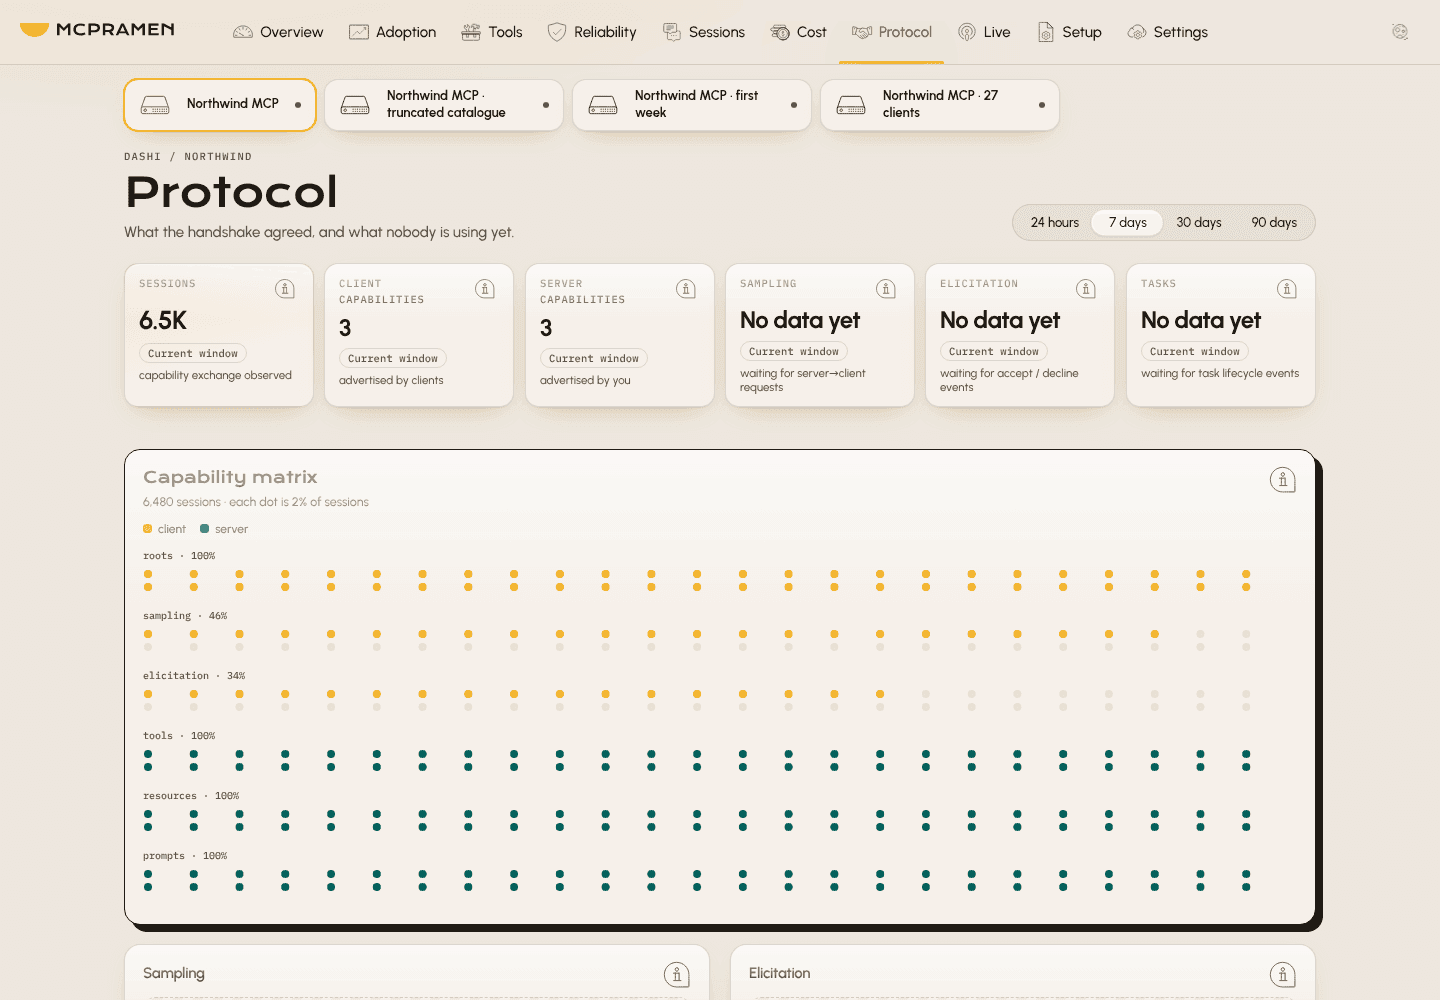Image resolution: width=1440 pixels, height=1000 pixels.
Task: Show info for the Elicitation stat card
Action: tap(1086, 289)
